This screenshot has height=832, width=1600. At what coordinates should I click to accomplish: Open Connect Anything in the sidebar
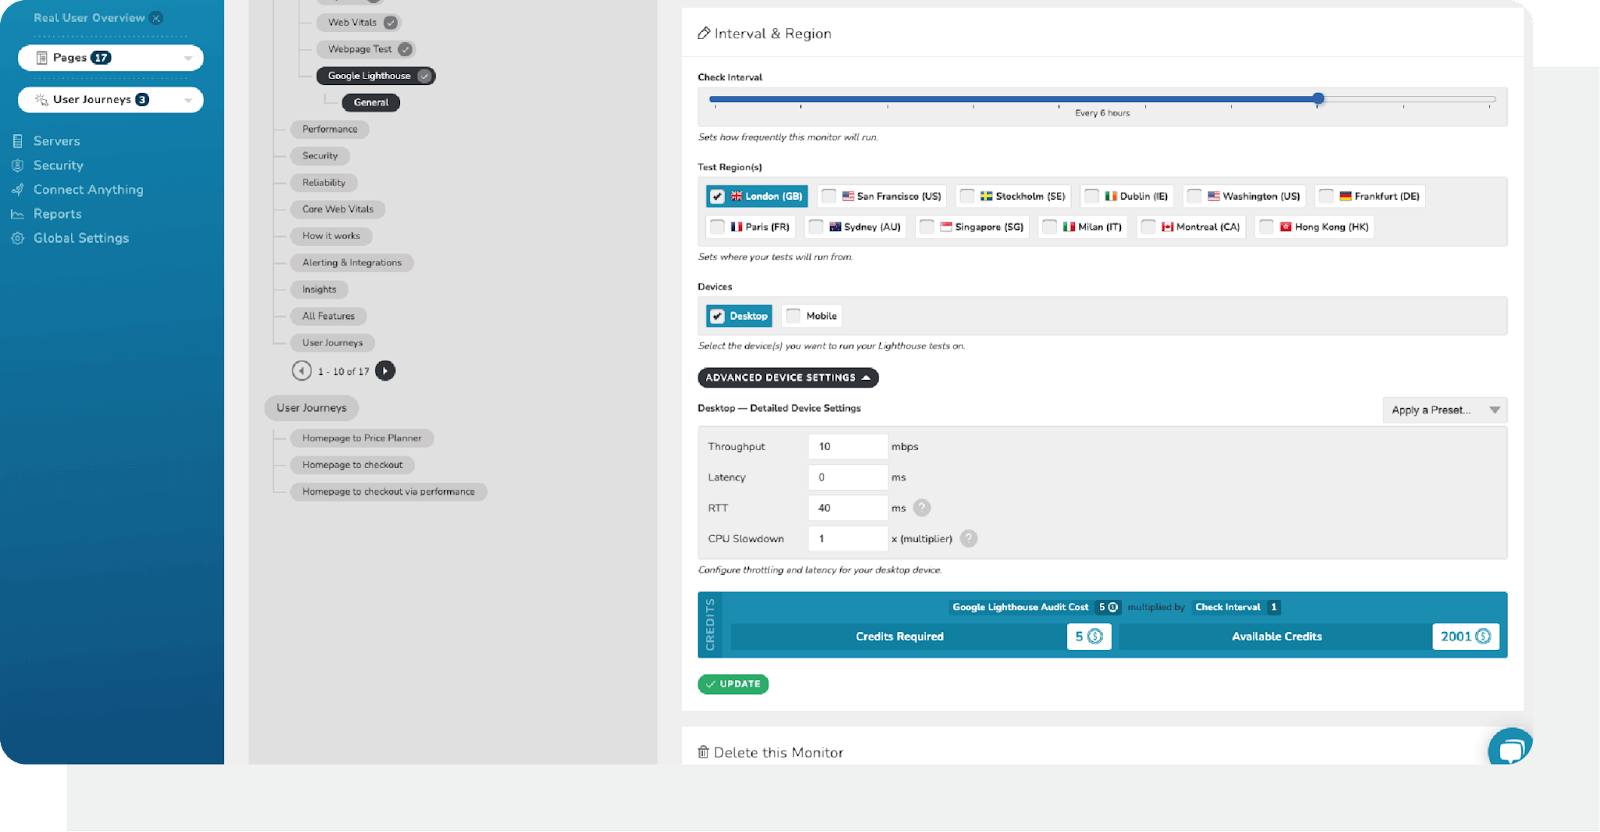(x=88, y=190)
